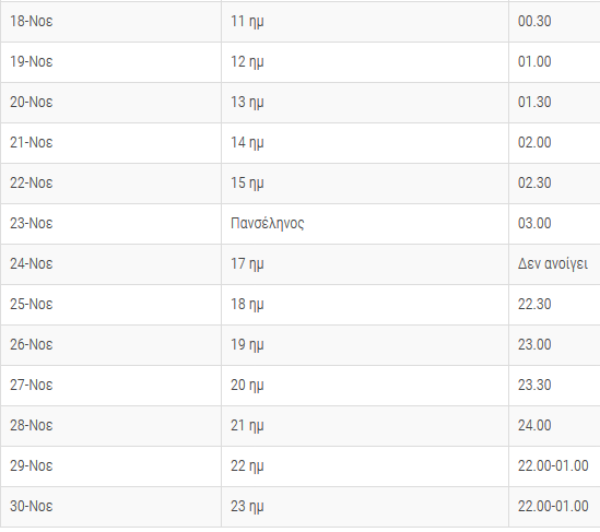The width and height of the screenshot is (600, 532).
Task: Click the 24.00 time cell
Action: point(554,426)
